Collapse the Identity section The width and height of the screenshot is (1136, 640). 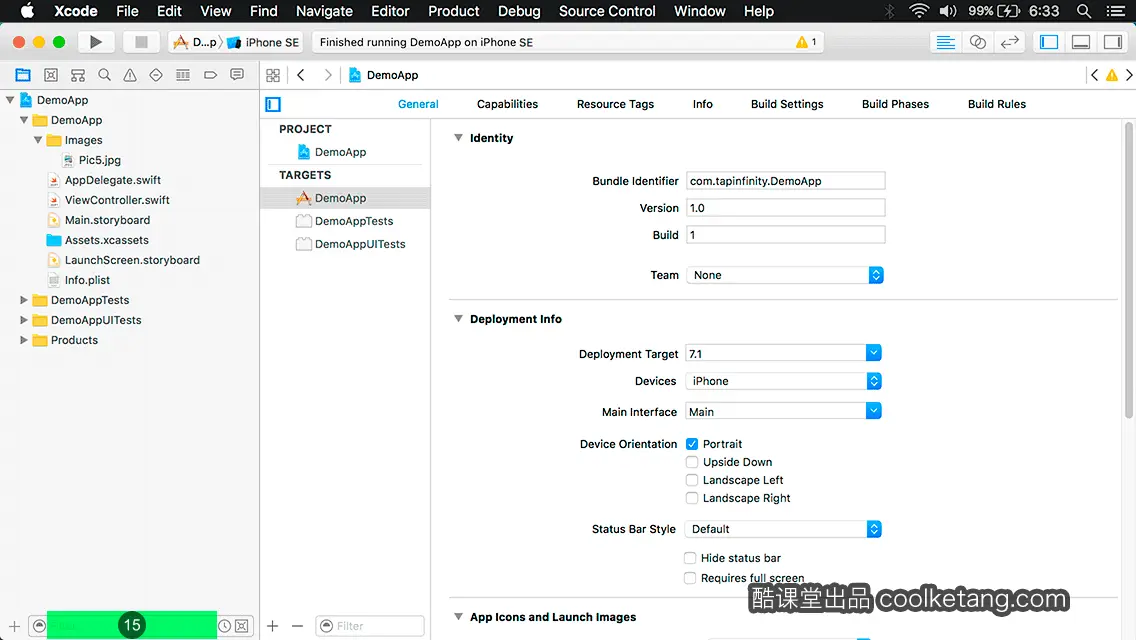point(458,137)
